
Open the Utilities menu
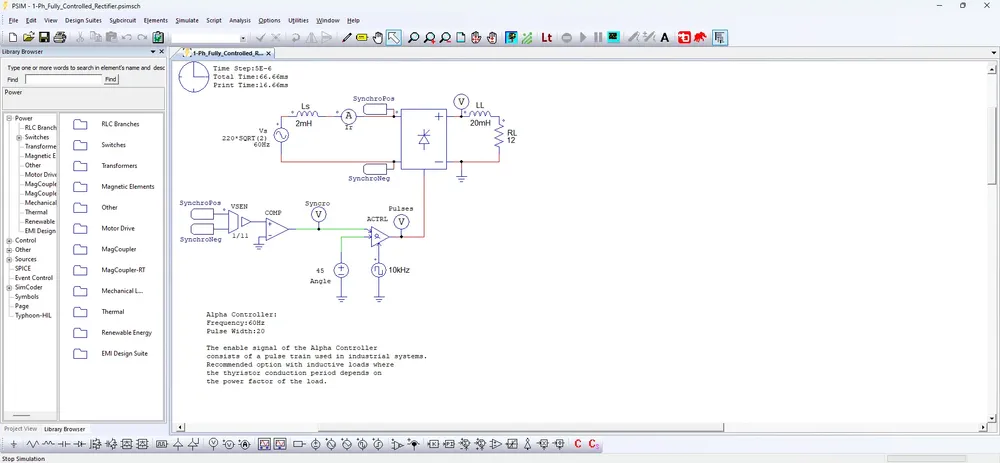coord(298,20)
